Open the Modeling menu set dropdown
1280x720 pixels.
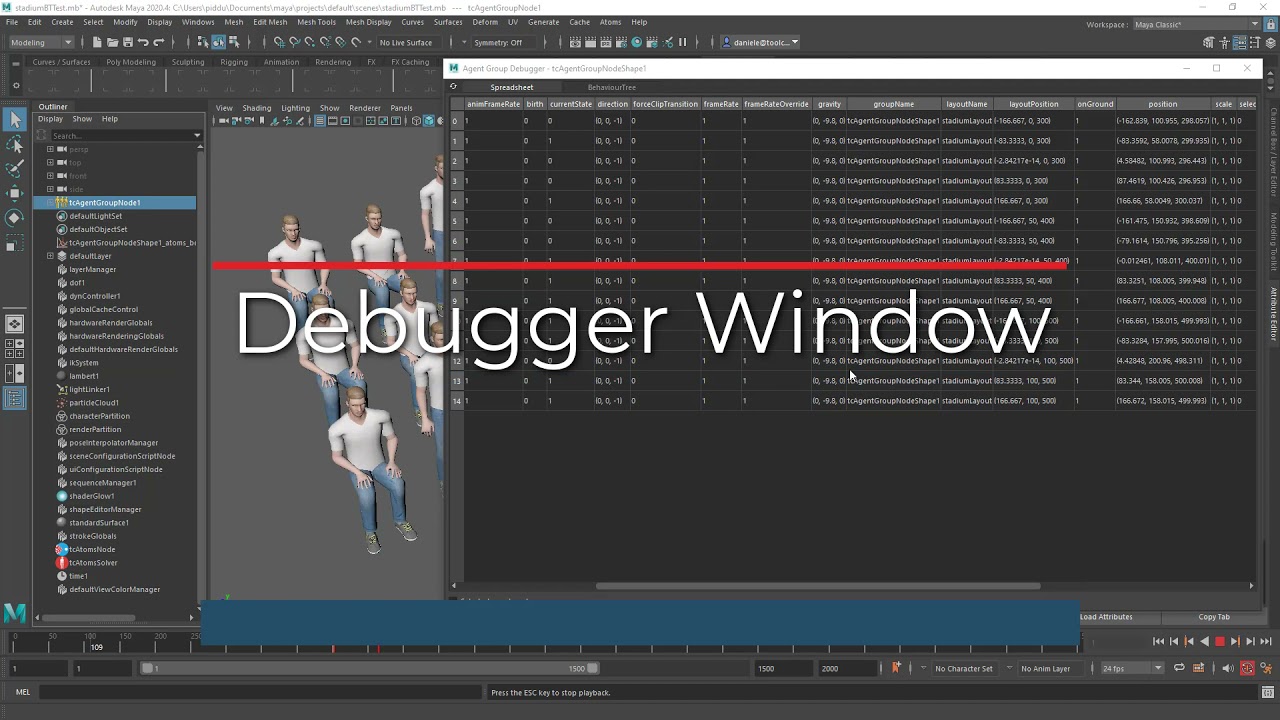coord(41,42)
